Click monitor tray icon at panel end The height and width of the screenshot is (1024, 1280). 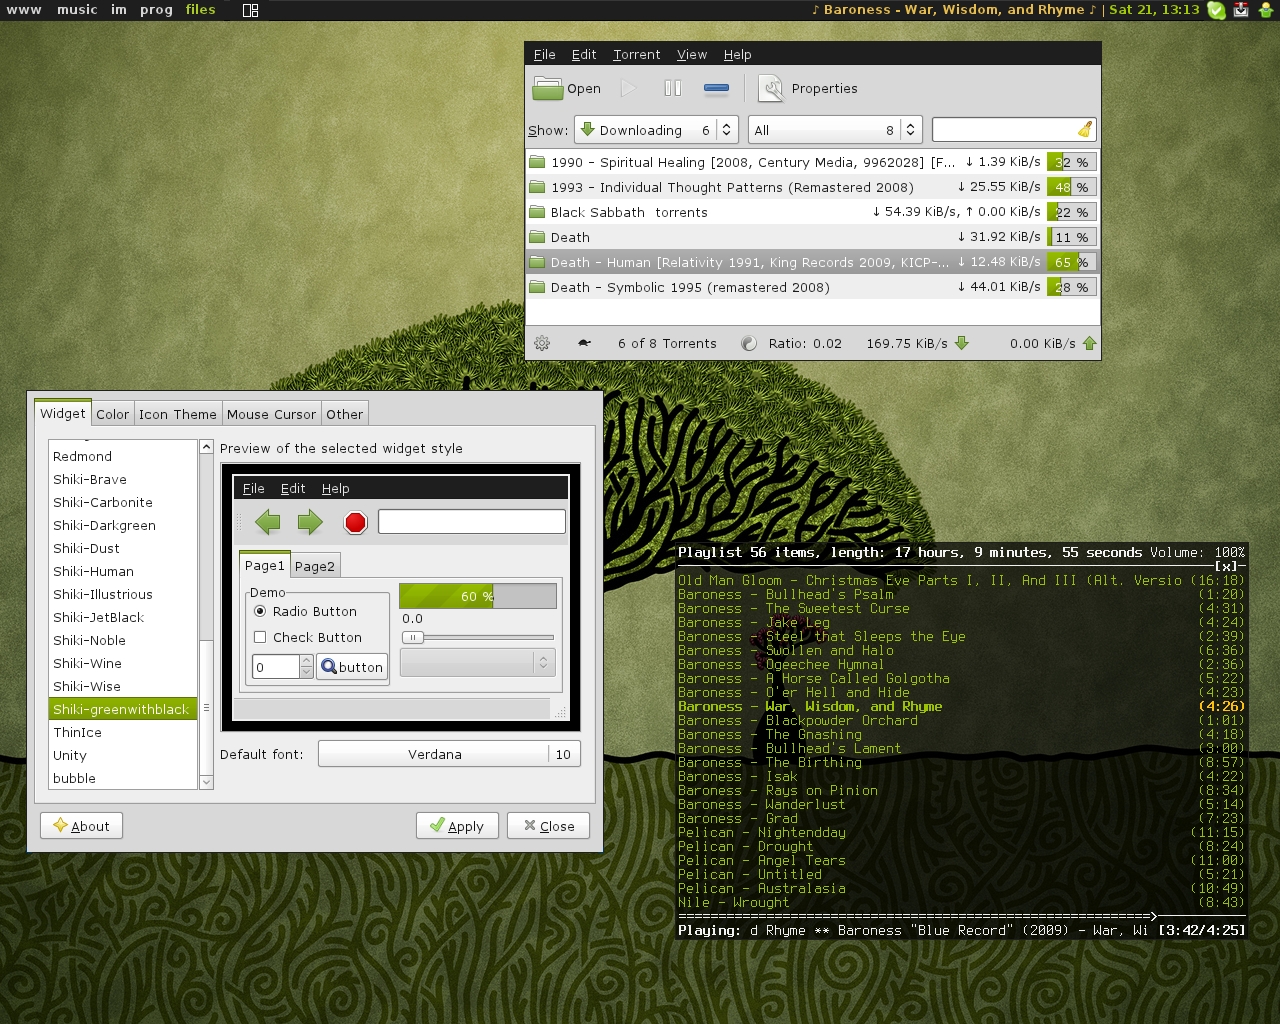1265,10
